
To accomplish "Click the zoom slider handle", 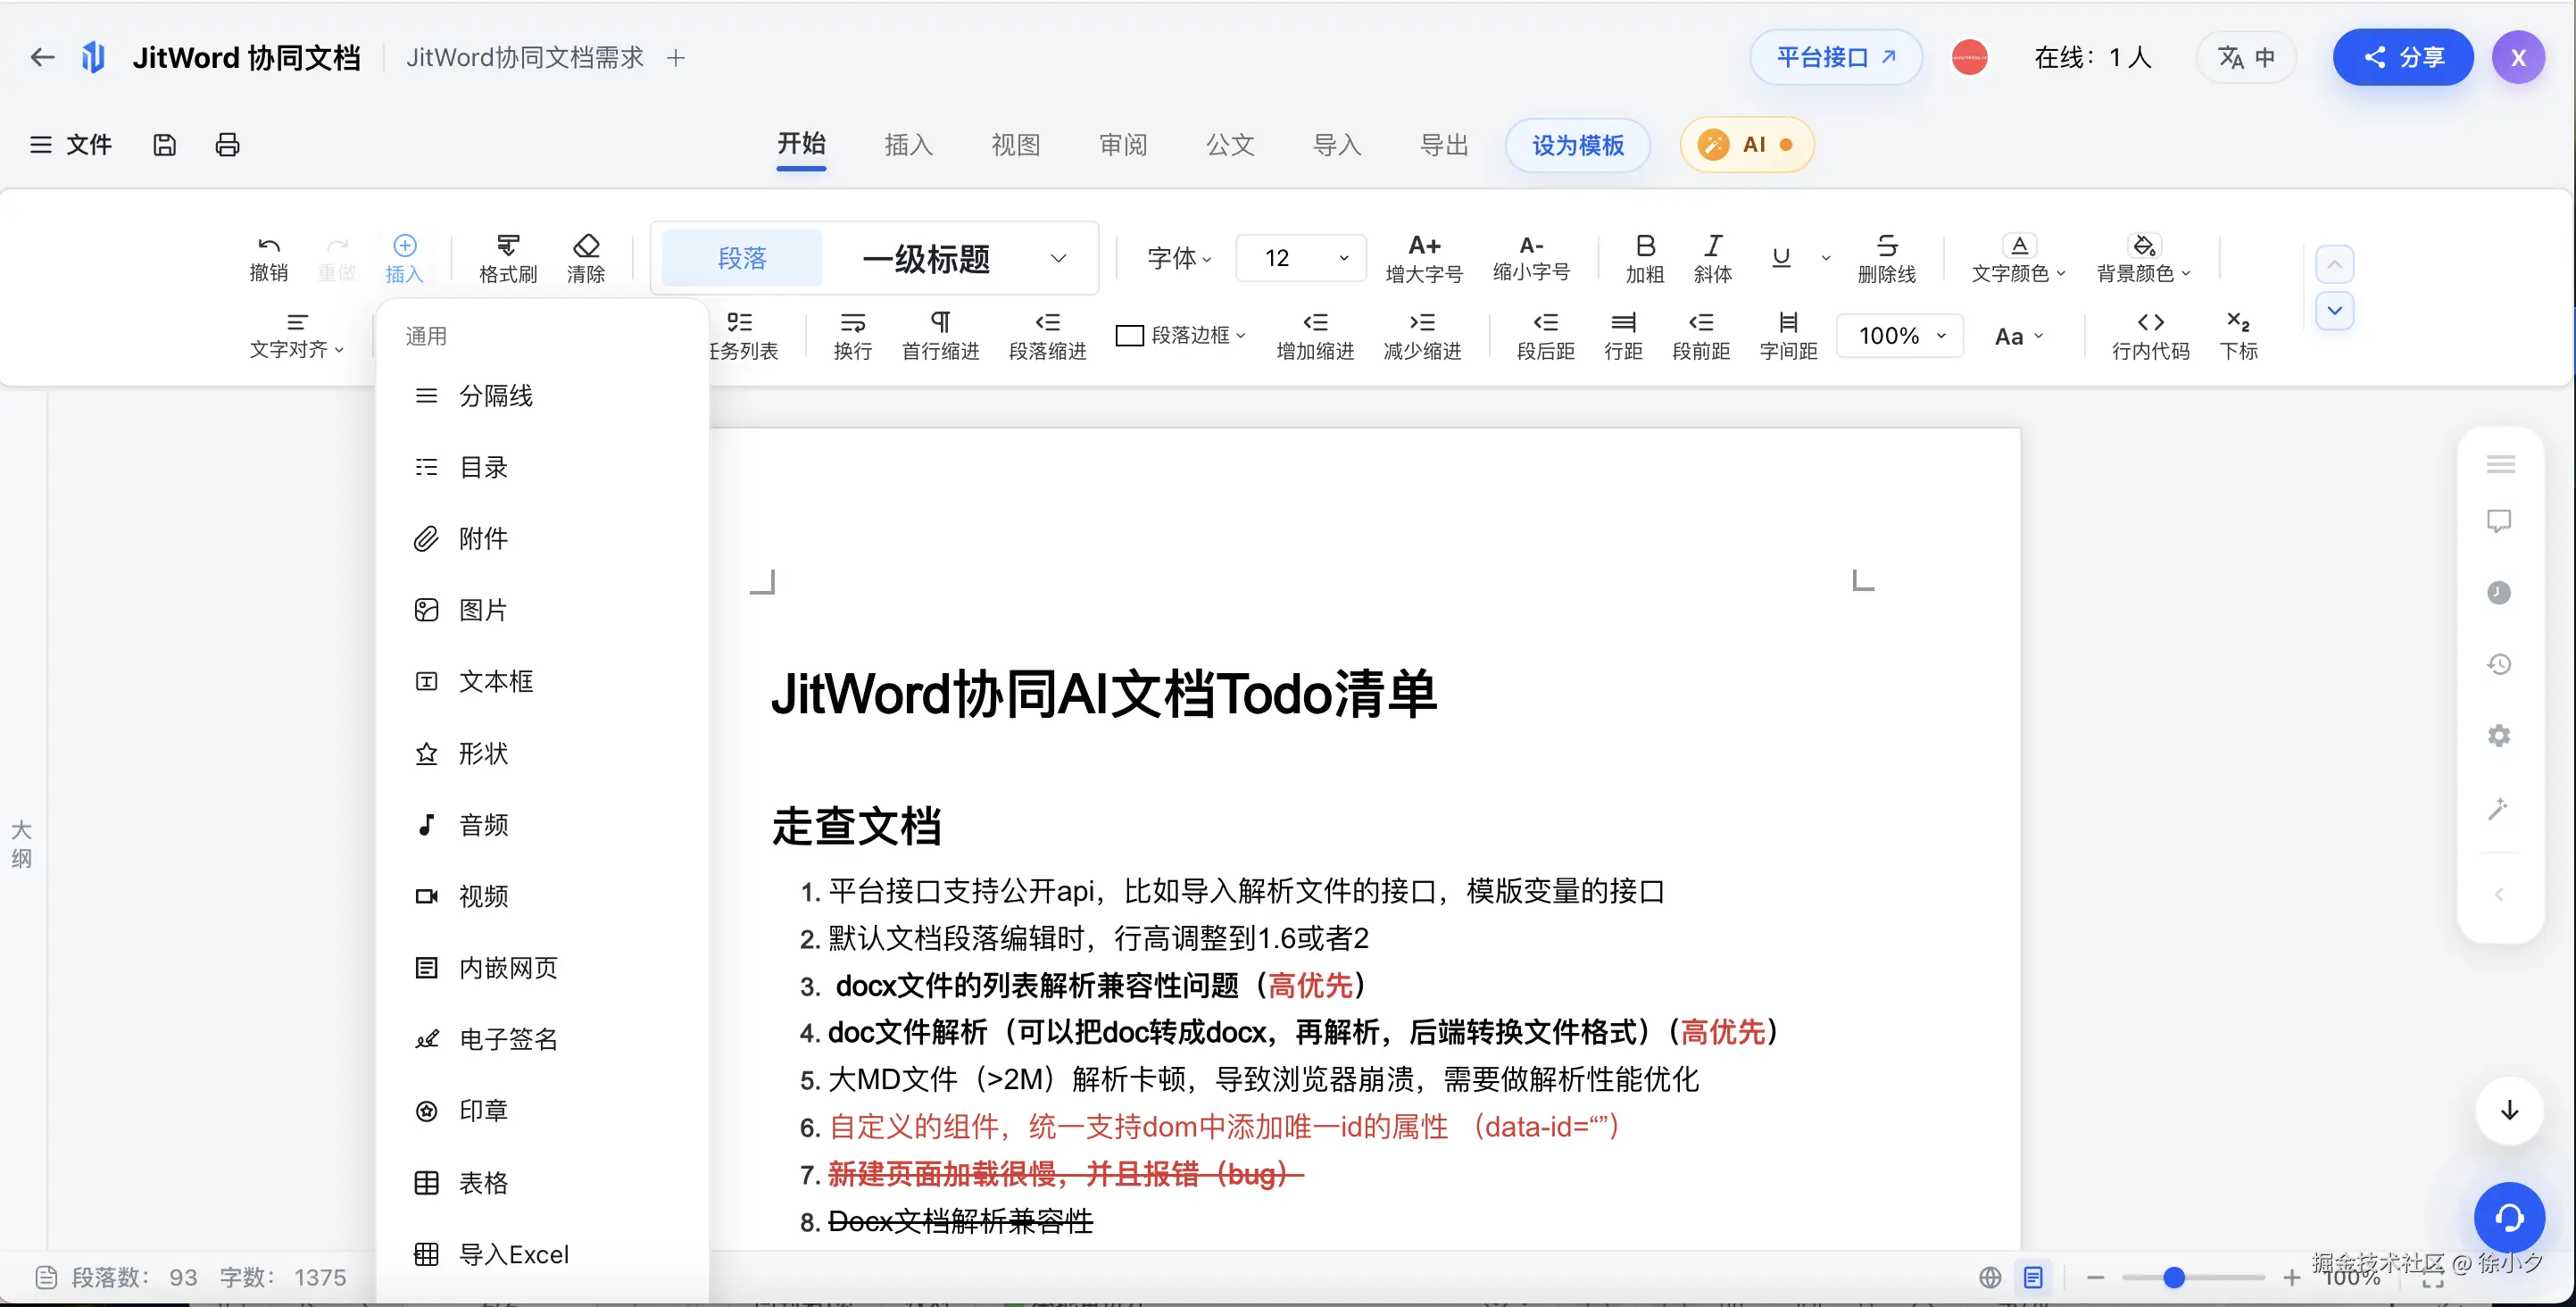I will click(2173, 1277).
